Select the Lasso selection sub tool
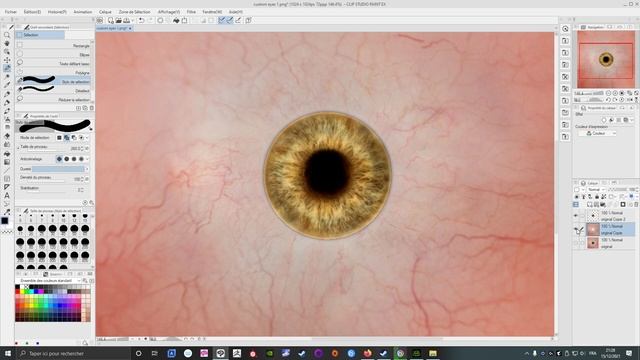640x360 pixels. (x=54, y=63)
